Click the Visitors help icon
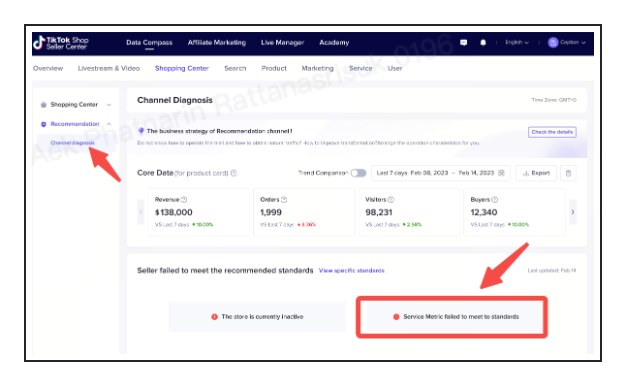Viewport: 626px width, 386px height. [391, 200]
